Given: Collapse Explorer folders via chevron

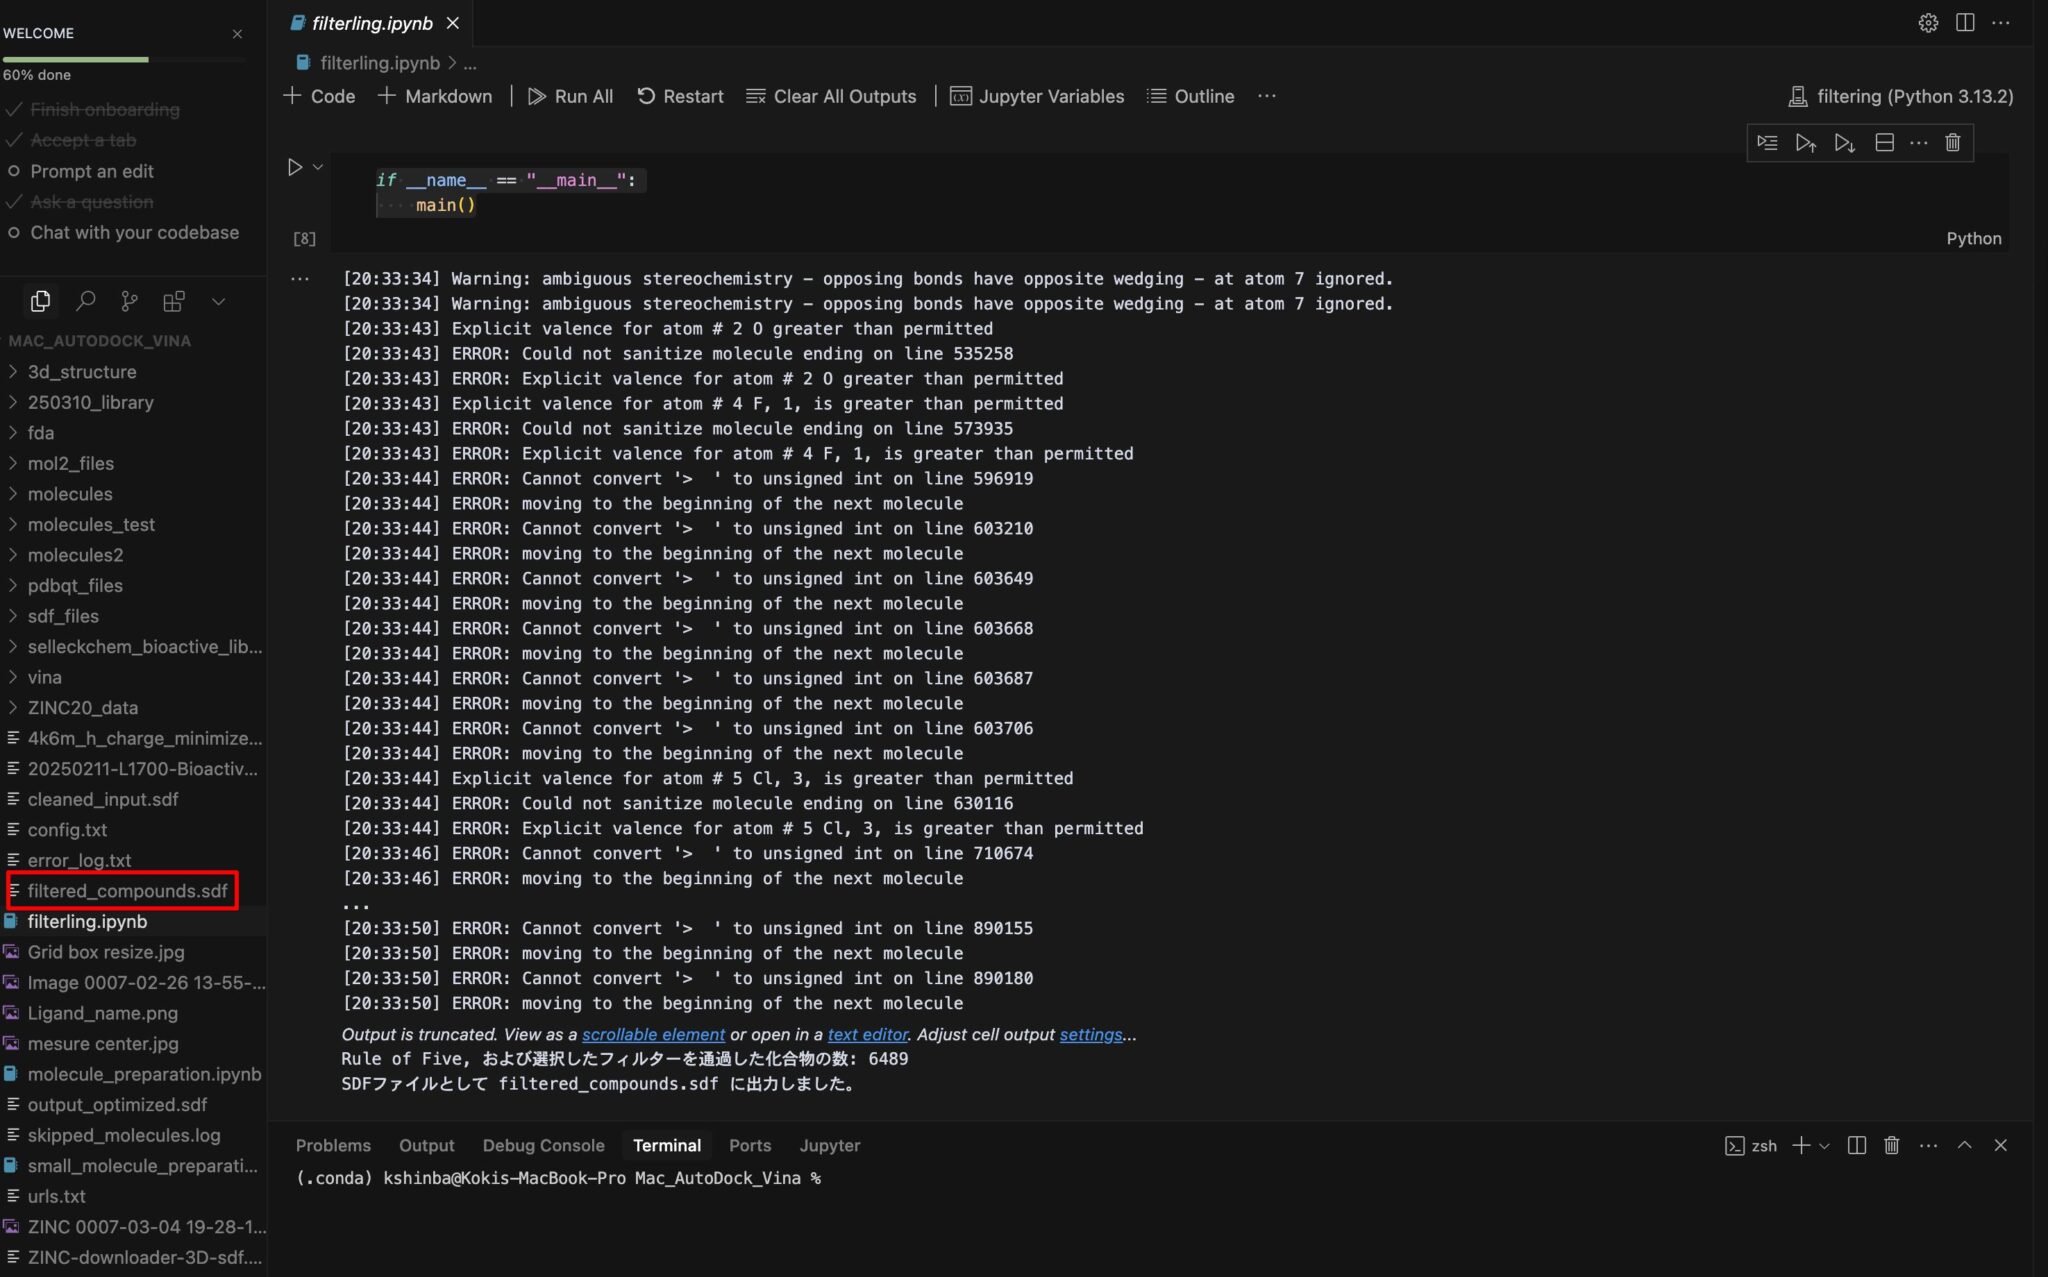Looking at the screenshot, I should click(x=219, y=301).
